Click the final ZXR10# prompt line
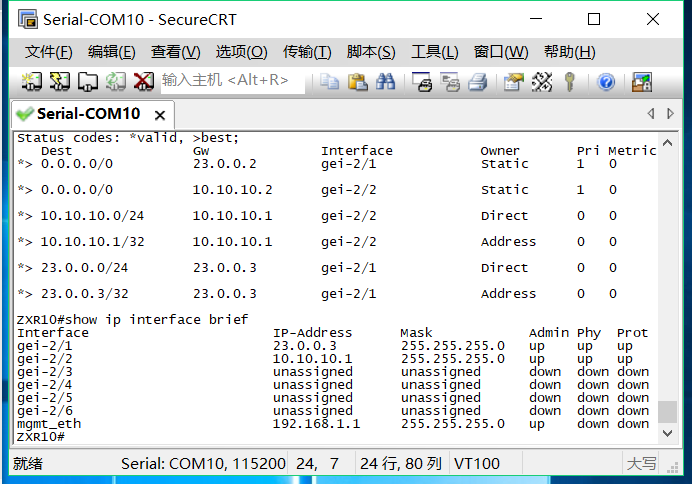This screenshot has height=484, width=692. [41, 437]
